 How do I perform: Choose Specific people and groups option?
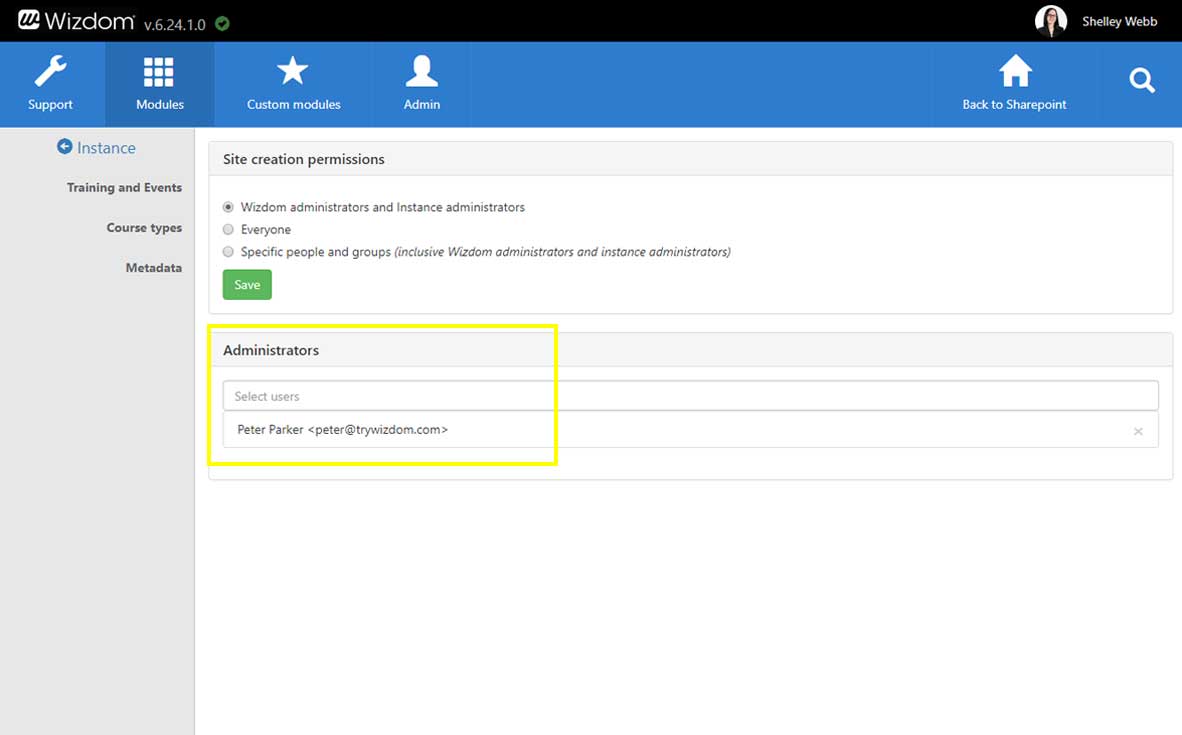pos(229,252)
